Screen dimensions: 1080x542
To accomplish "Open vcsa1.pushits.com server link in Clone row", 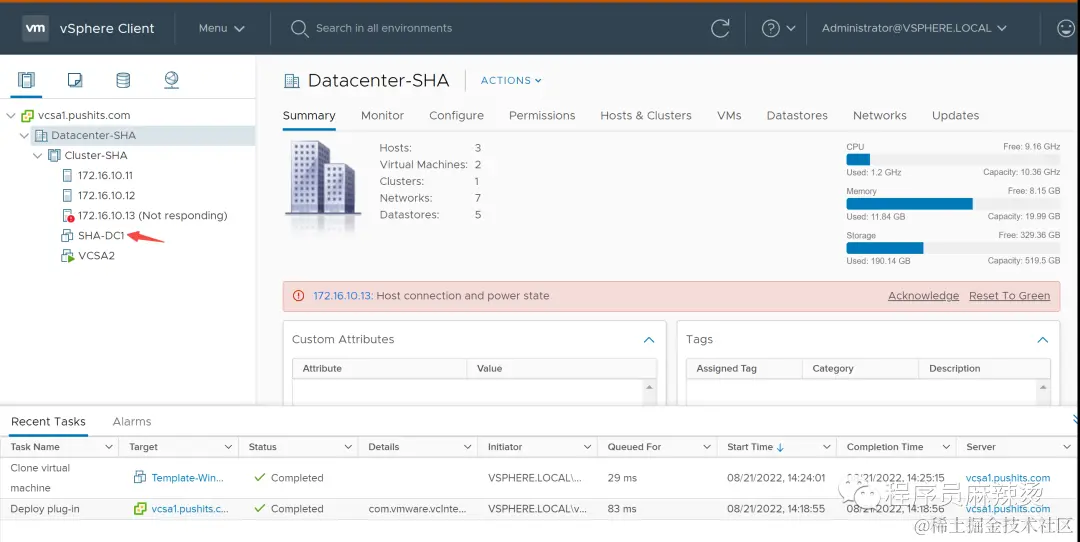I will pos(1008,477).
